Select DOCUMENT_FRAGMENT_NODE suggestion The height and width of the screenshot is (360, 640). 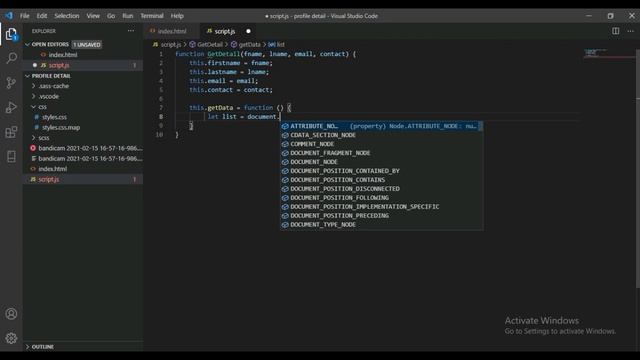pyautogui.click(x=382, y=153)
